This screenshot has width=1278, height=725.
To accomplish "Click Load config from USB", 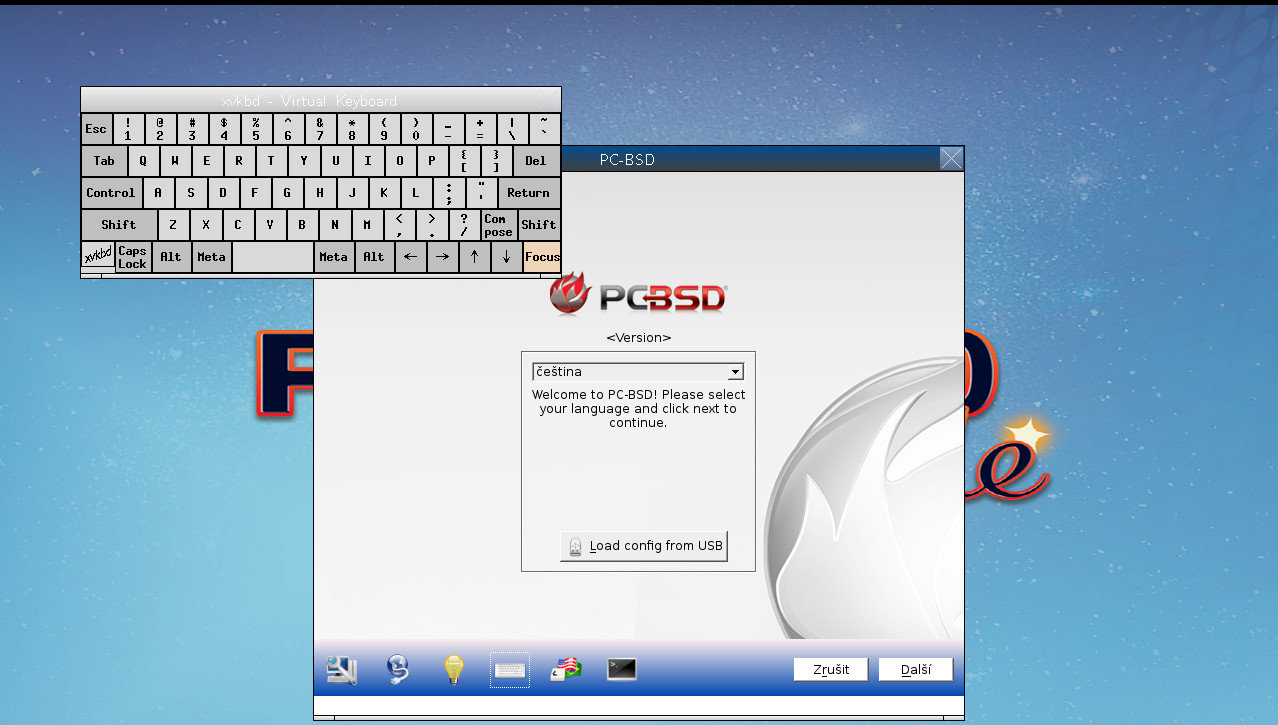I will pos(643,546).
